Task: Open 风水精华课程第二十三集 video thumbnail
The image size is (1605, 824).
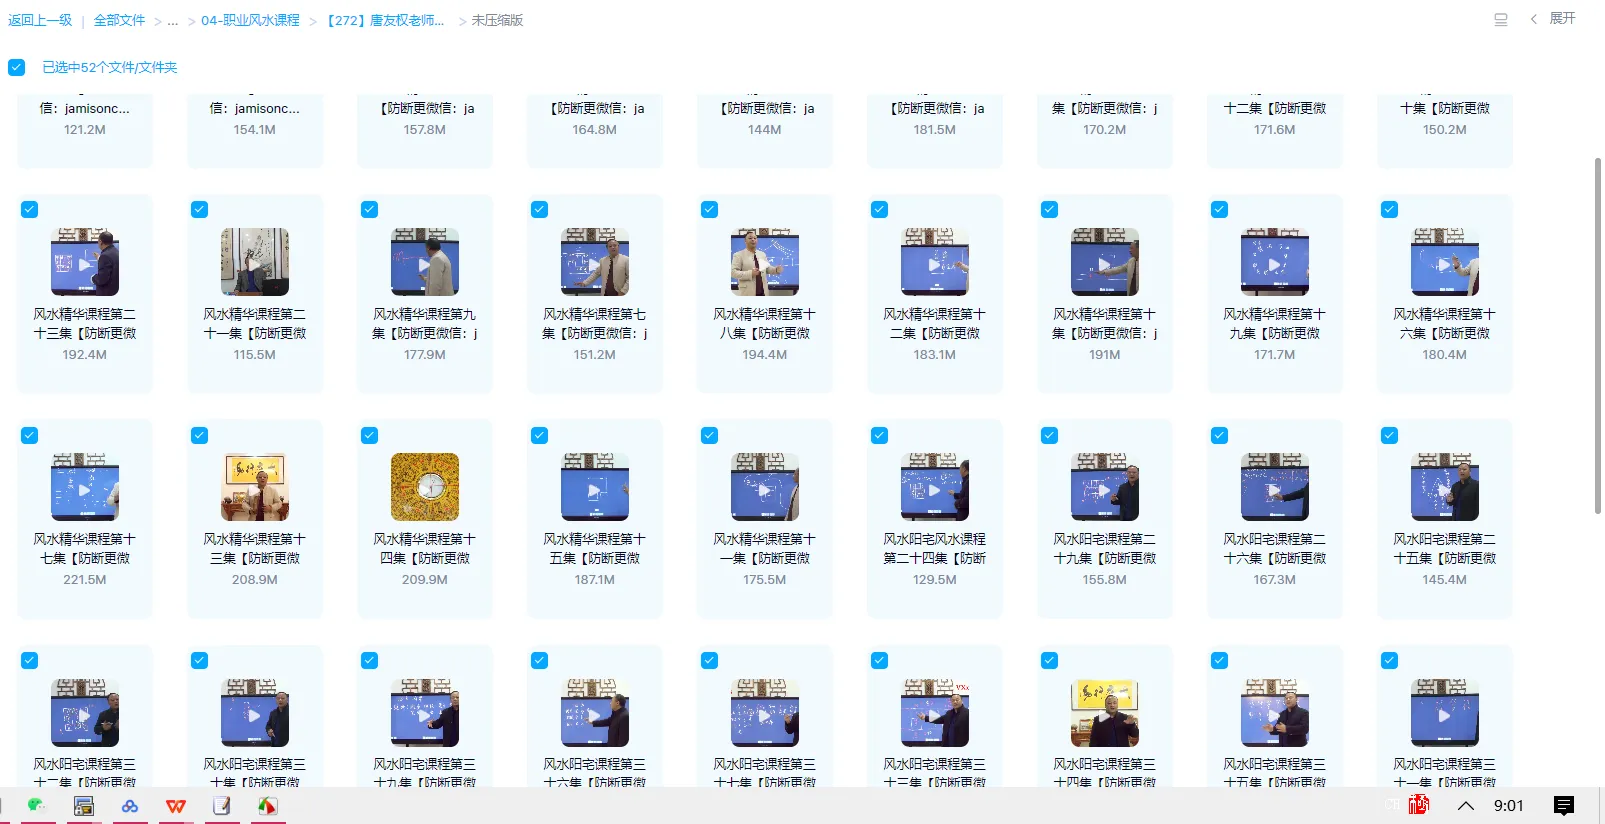Action: (85, 262)
